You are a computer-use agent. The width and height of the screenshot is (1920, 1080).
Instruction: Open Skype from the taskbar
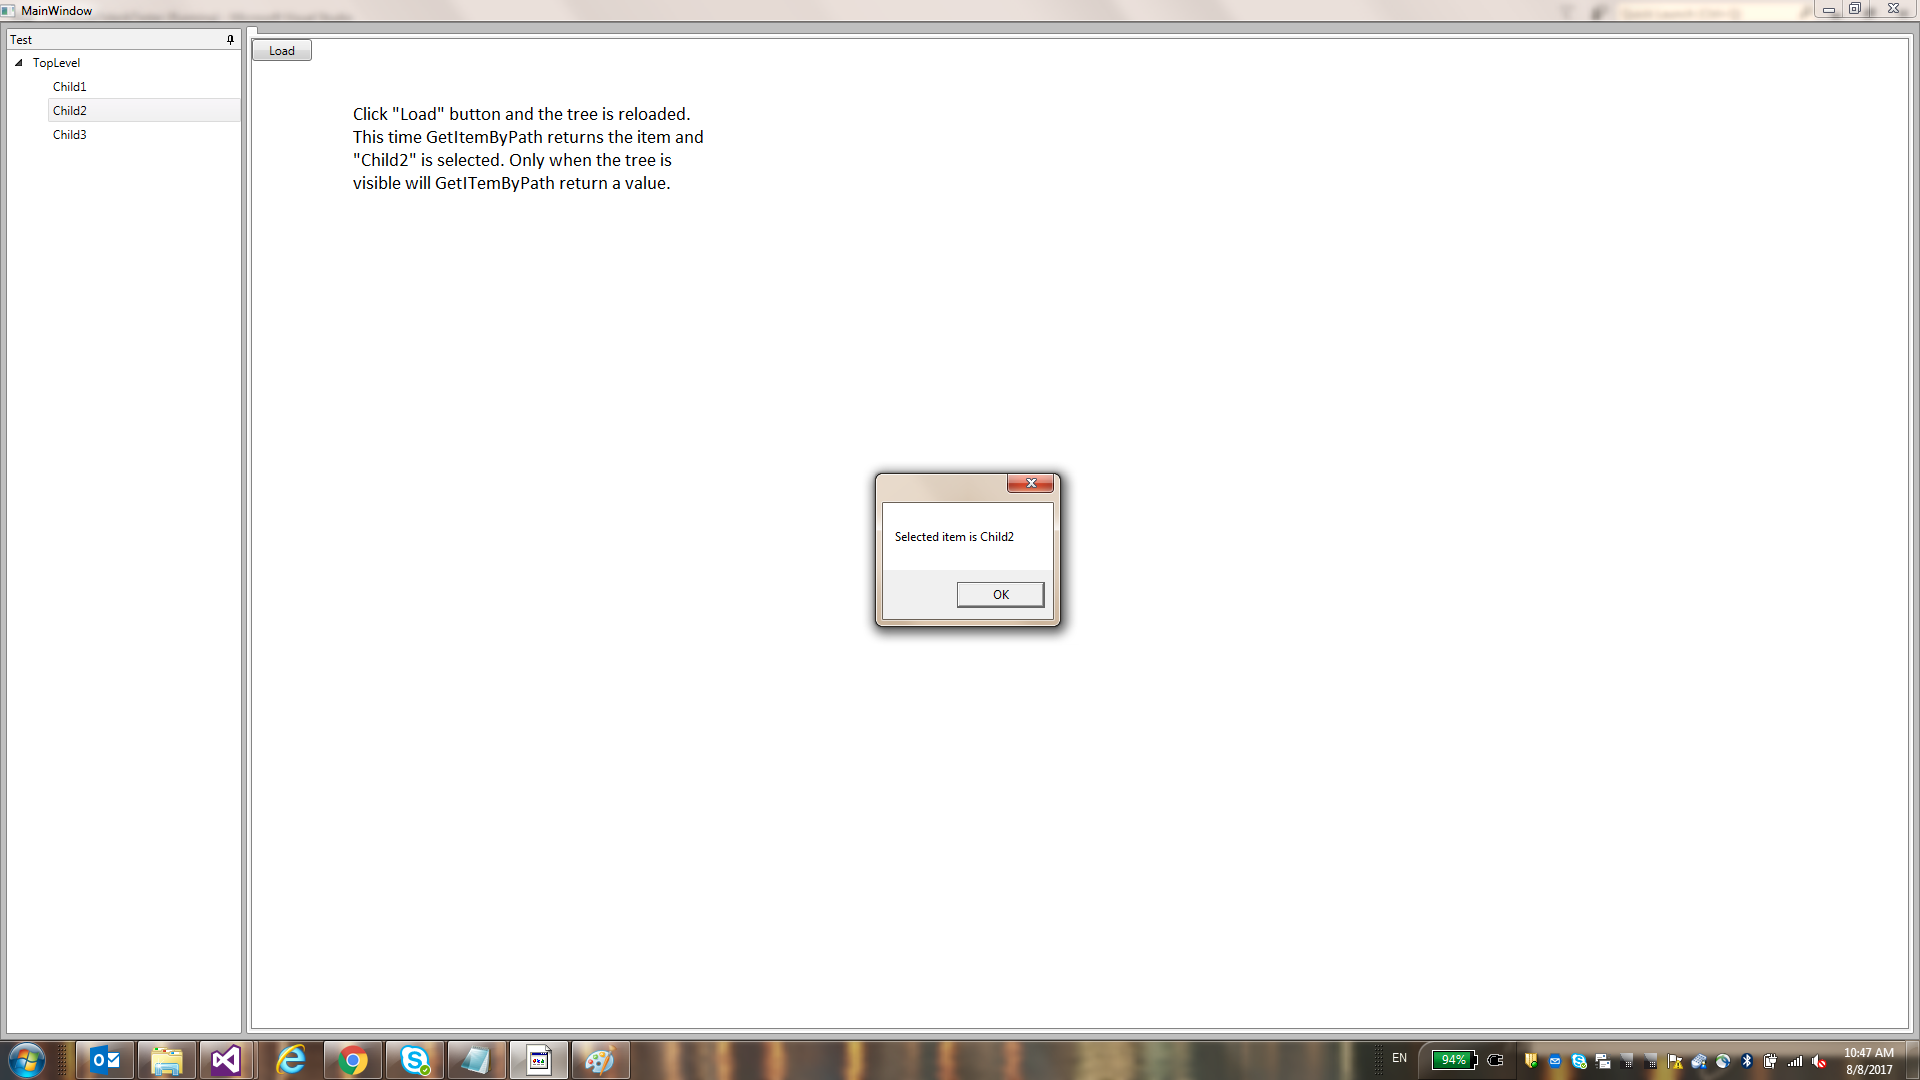click(x=414, y=1060)
